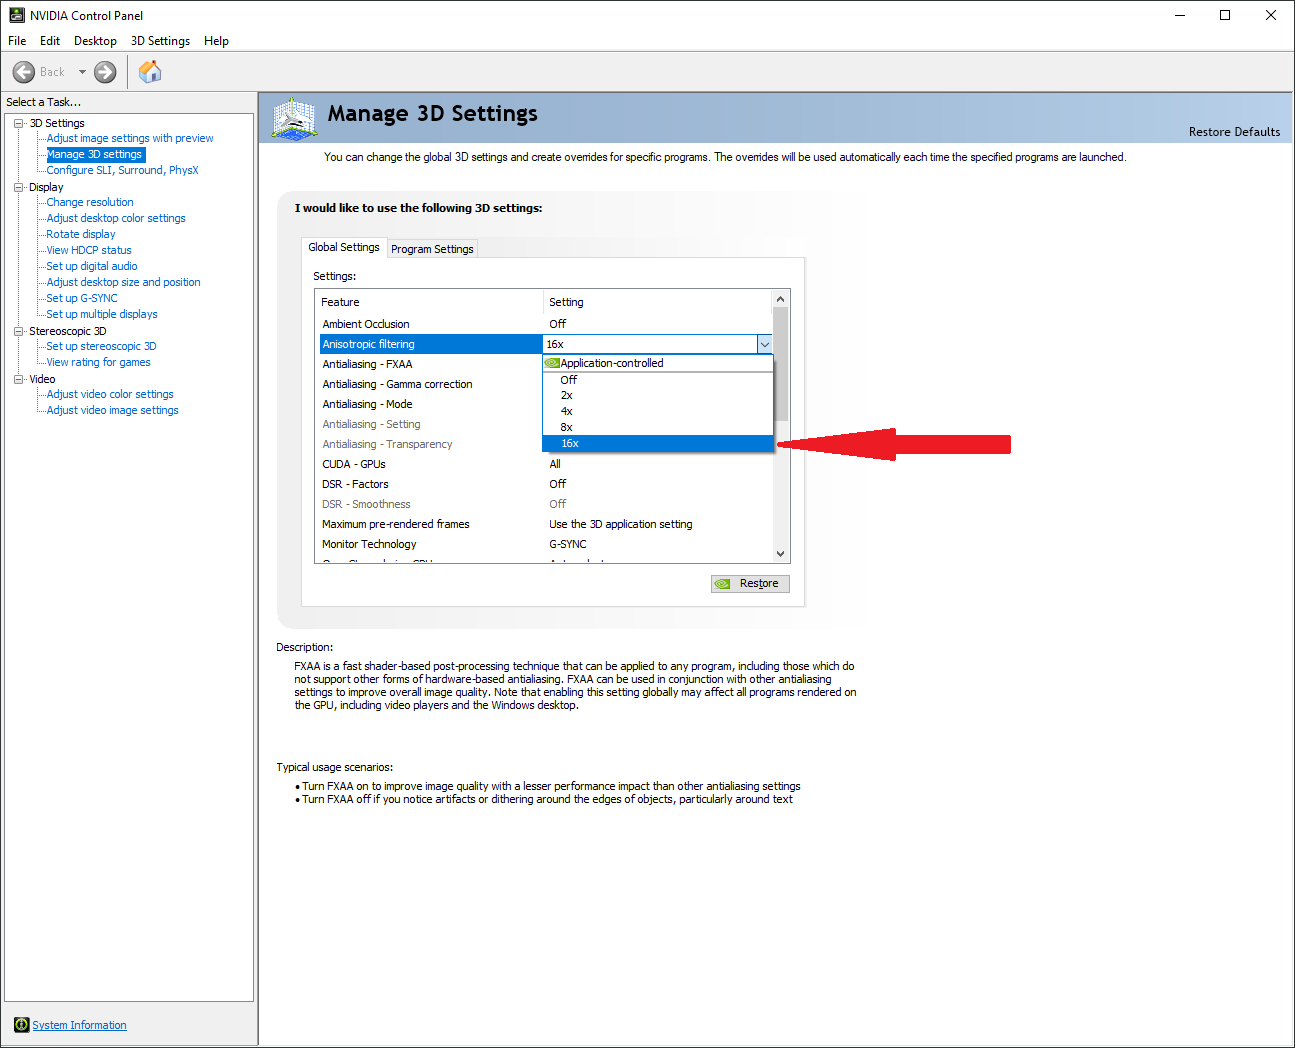
Task: Collapse the Display tree node
Action: point(19,187)
